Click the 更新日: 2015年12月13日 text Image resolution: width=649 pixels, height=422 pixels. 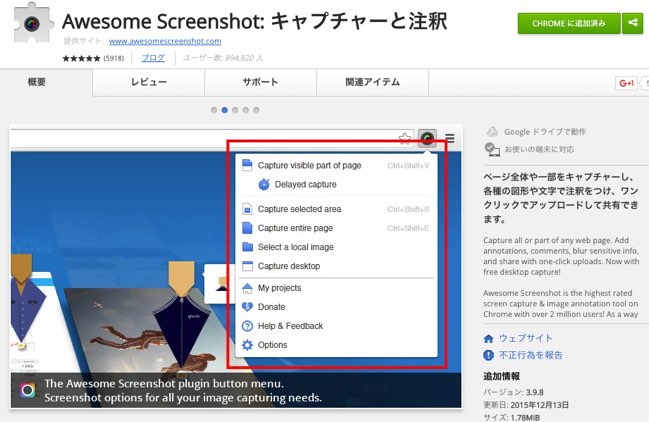(x=526, y=405)
